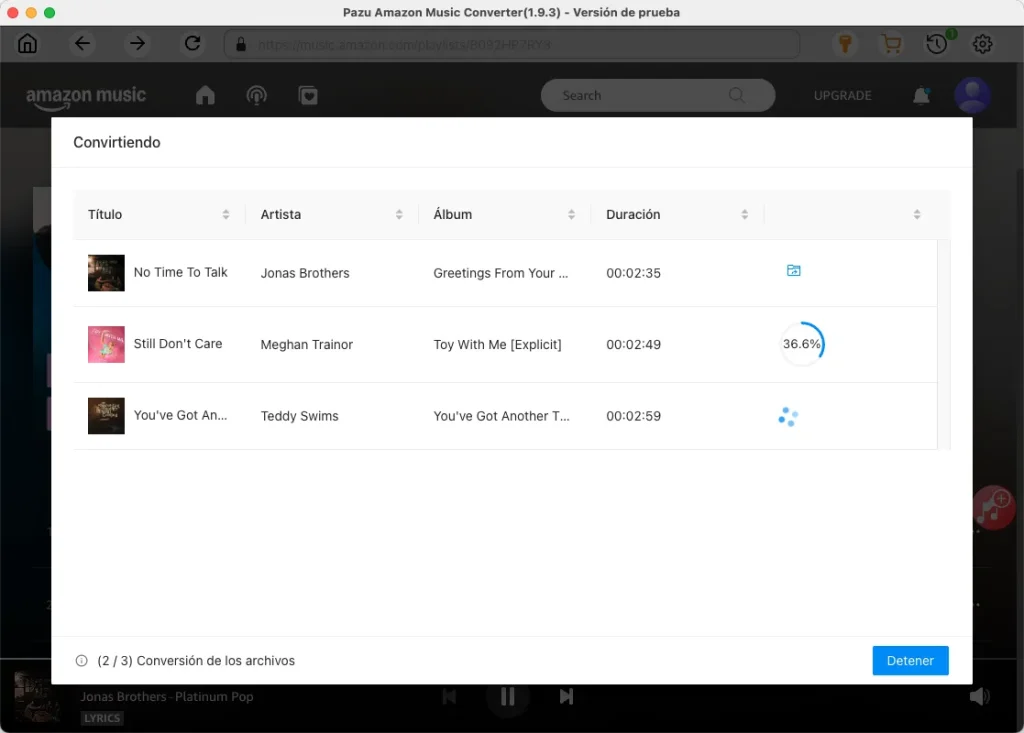Sort tracks by Artista
The height and width of the screenshot is (733, 1024).
coord(399,214)
